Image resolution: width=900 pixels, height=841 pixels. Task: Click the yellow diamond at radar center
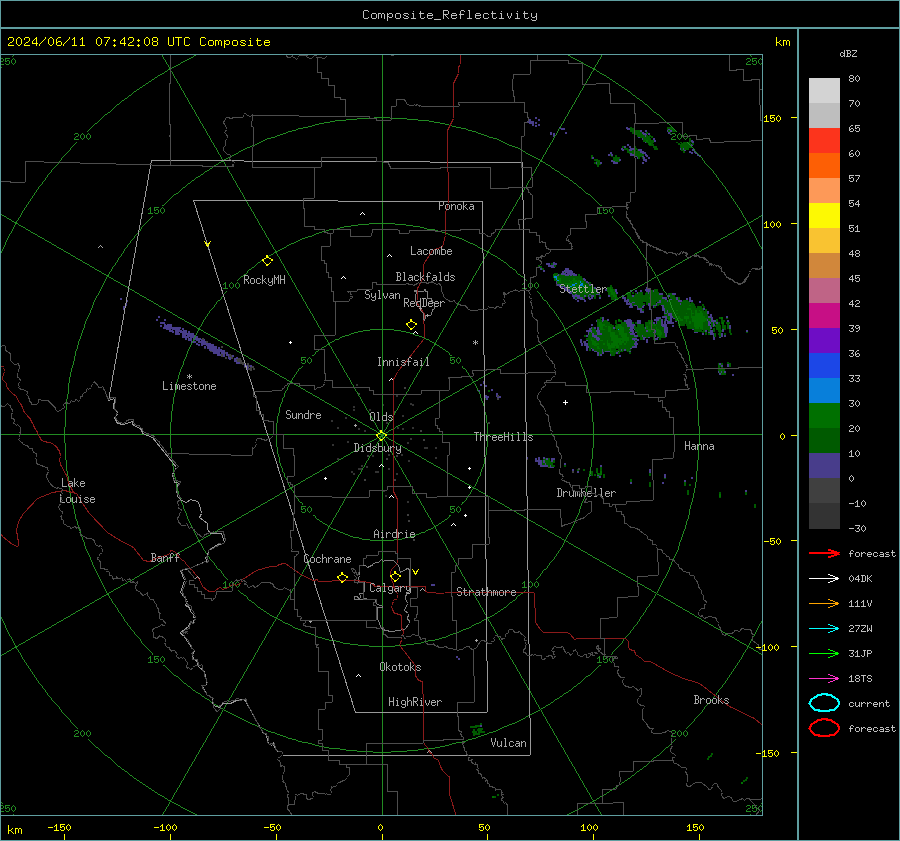(x=381, y=436)
